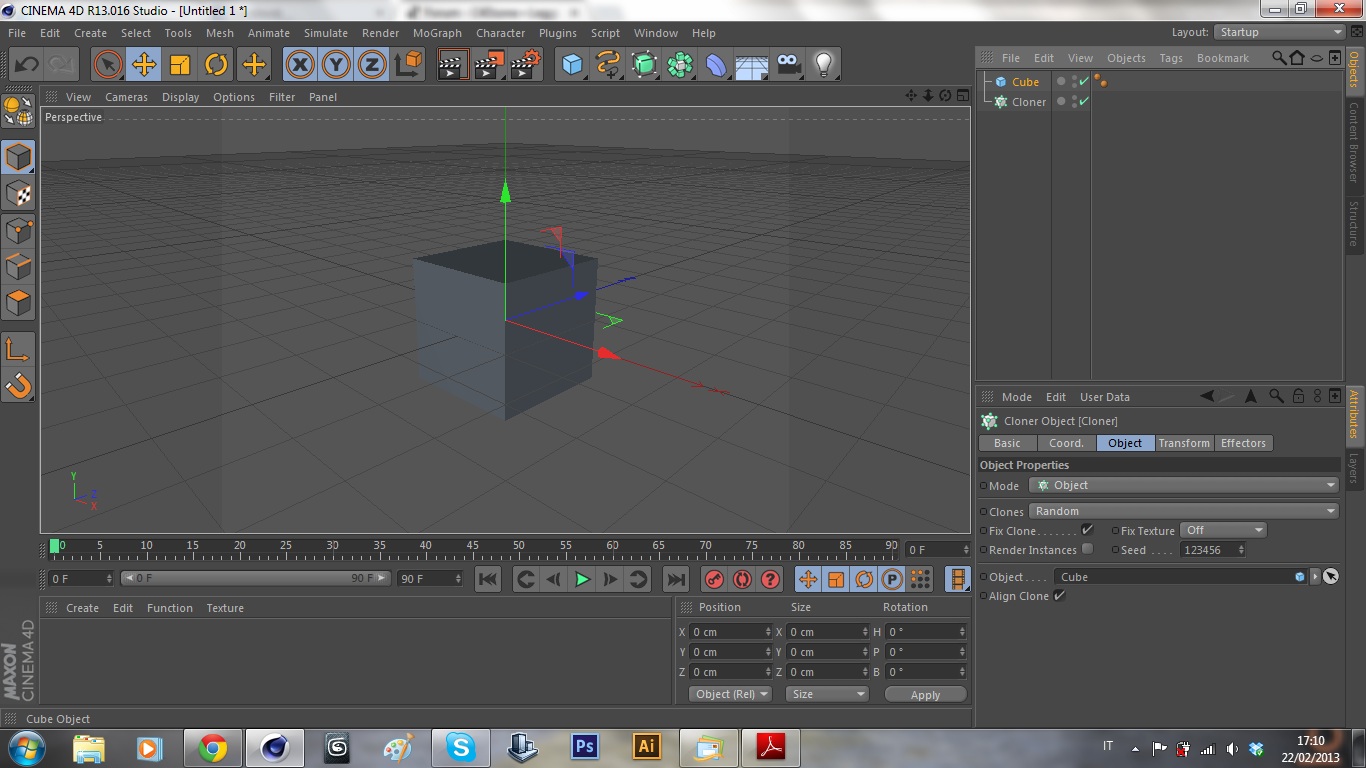1366x768 pixels.
Task: Click the Render Settings clapperboard icon
Action: coord(525,65)
